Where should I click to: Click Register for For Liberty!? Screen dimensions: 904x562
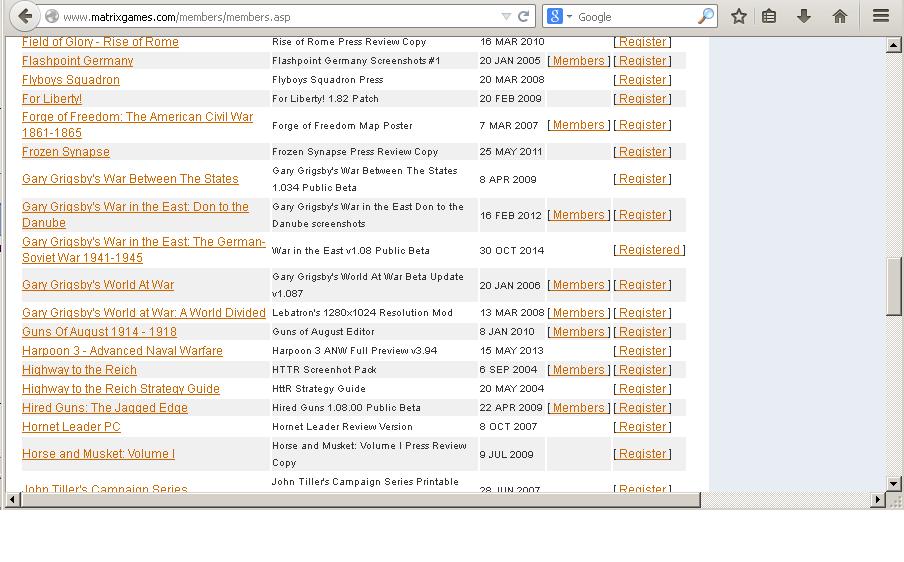(642, 99)
